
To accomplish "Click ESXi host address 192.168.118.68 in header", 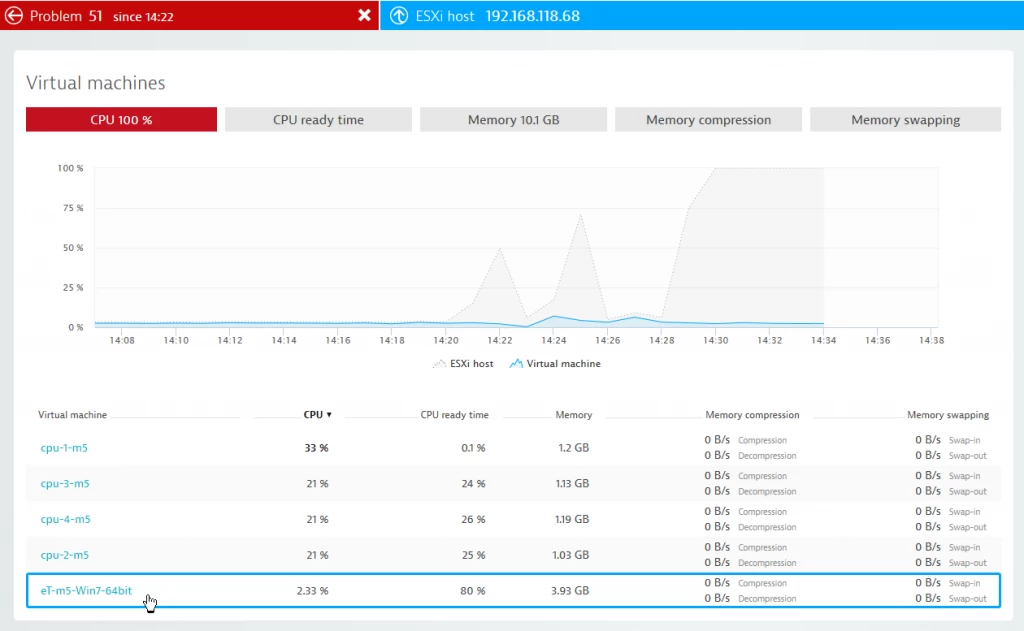I will coord(532,16).
